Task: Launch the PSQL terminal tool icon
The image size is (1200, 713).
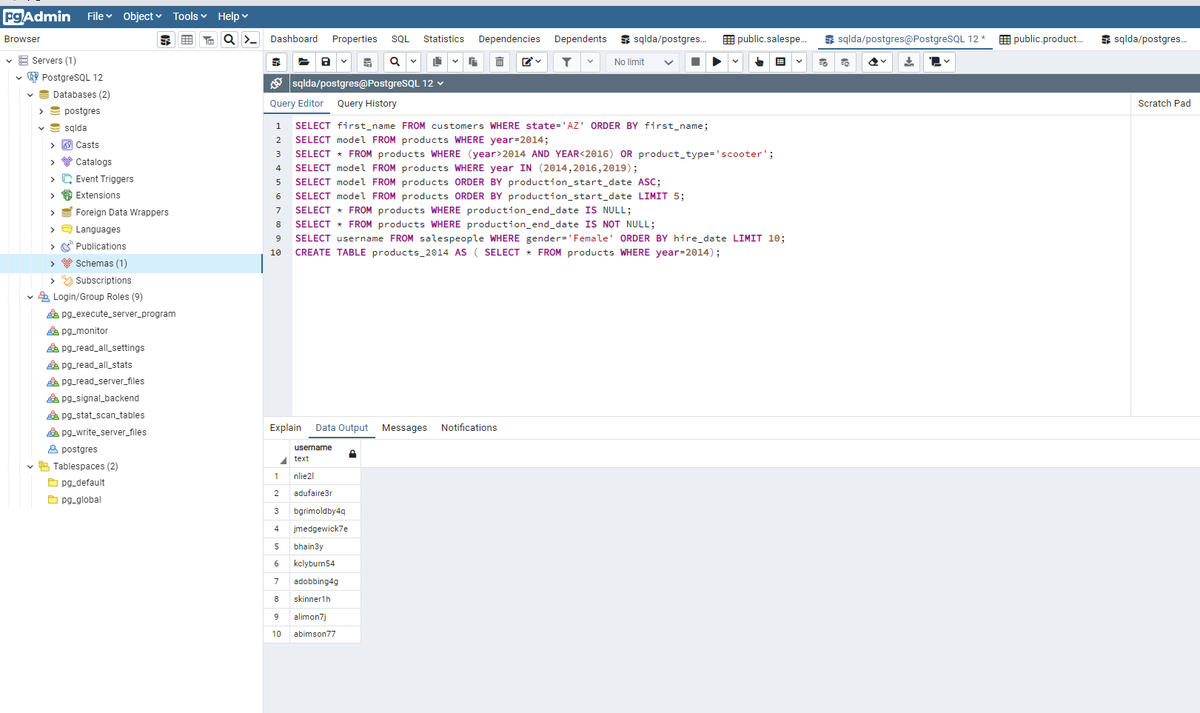Action: (251, 39)
